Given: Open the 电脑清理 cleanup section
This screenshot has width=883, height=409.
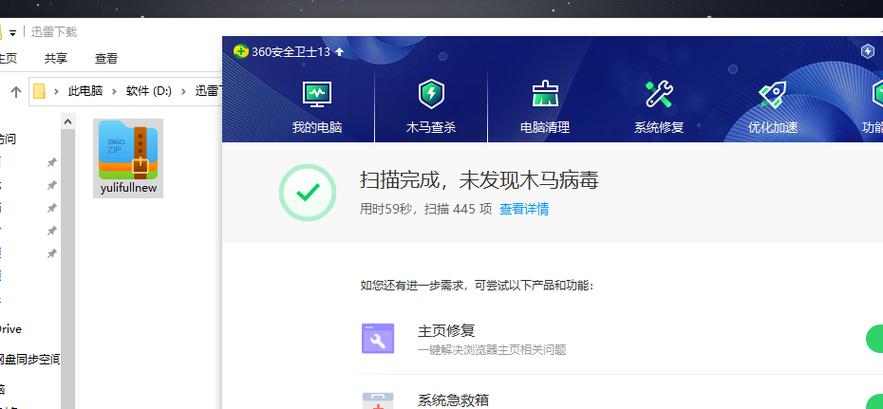Looking at the screenshot, I should tap(544, 106).
